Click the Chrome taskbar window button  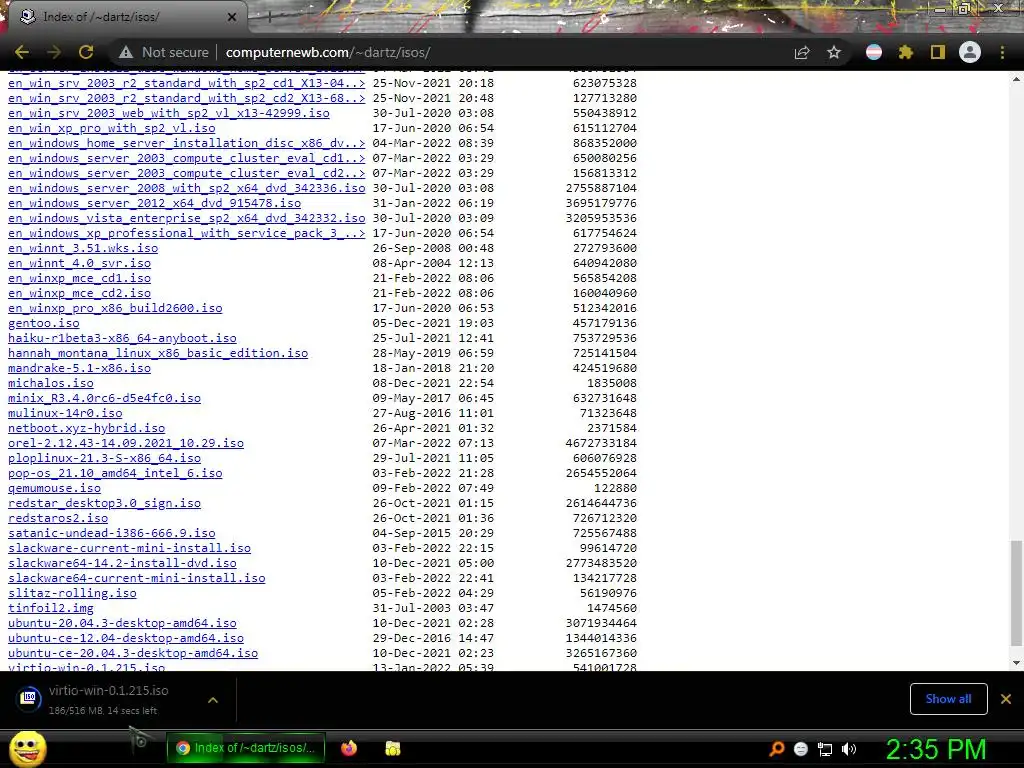pos(246,748)
